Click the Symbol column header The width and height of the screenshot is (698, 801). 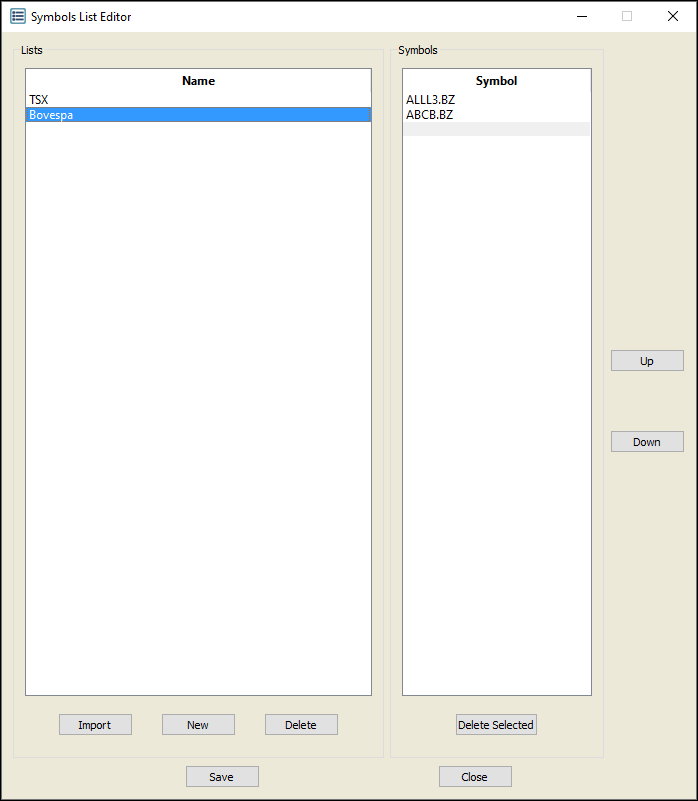point(496,81)
